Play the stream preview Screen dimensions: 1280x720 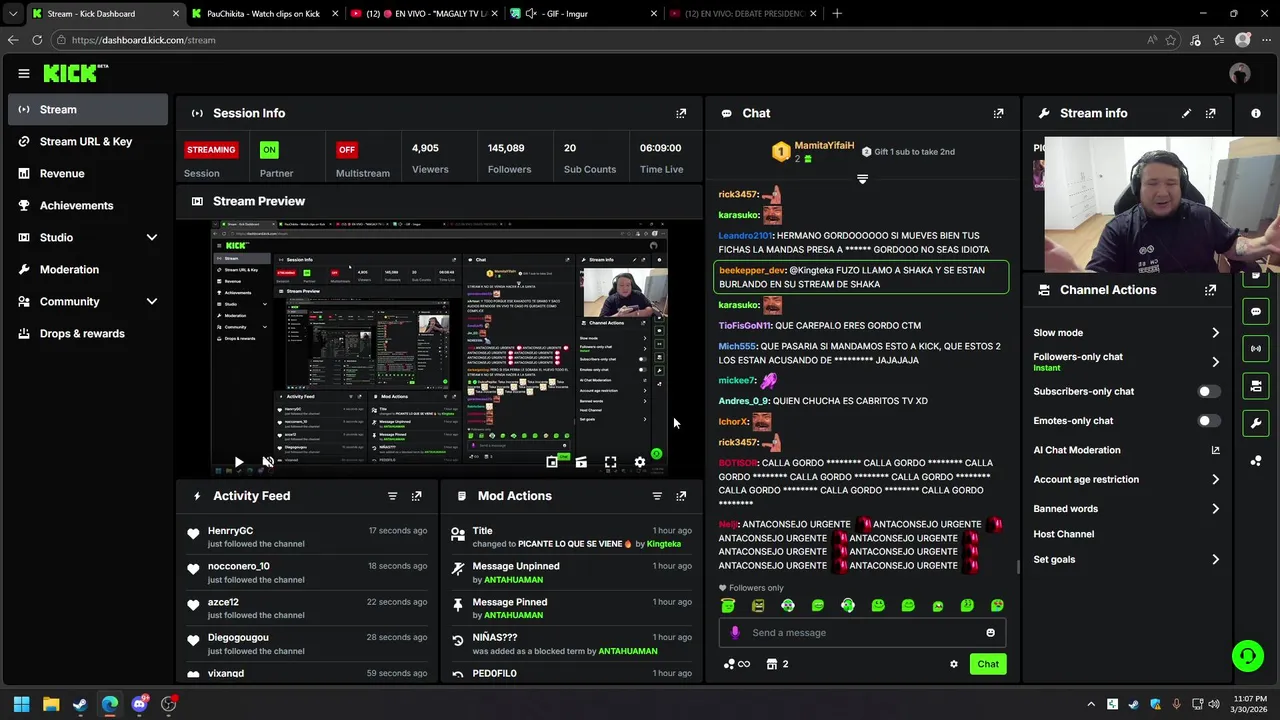click(x=238, y=462)
